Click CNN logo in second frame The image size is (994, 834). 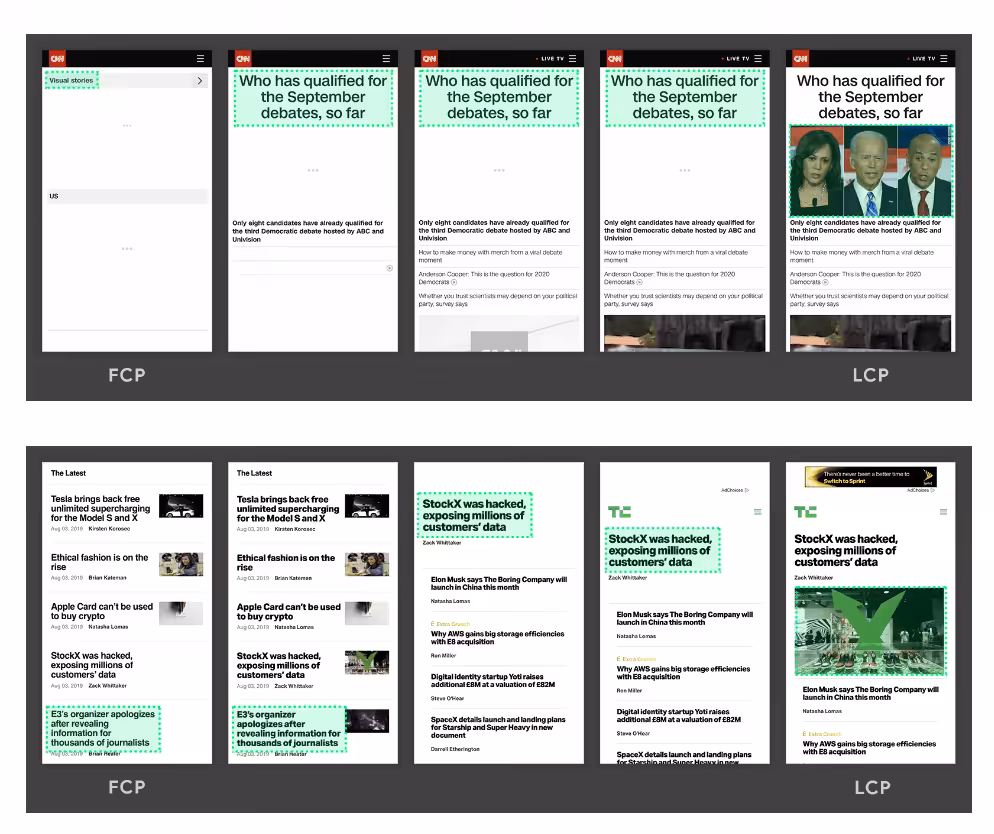243,58
